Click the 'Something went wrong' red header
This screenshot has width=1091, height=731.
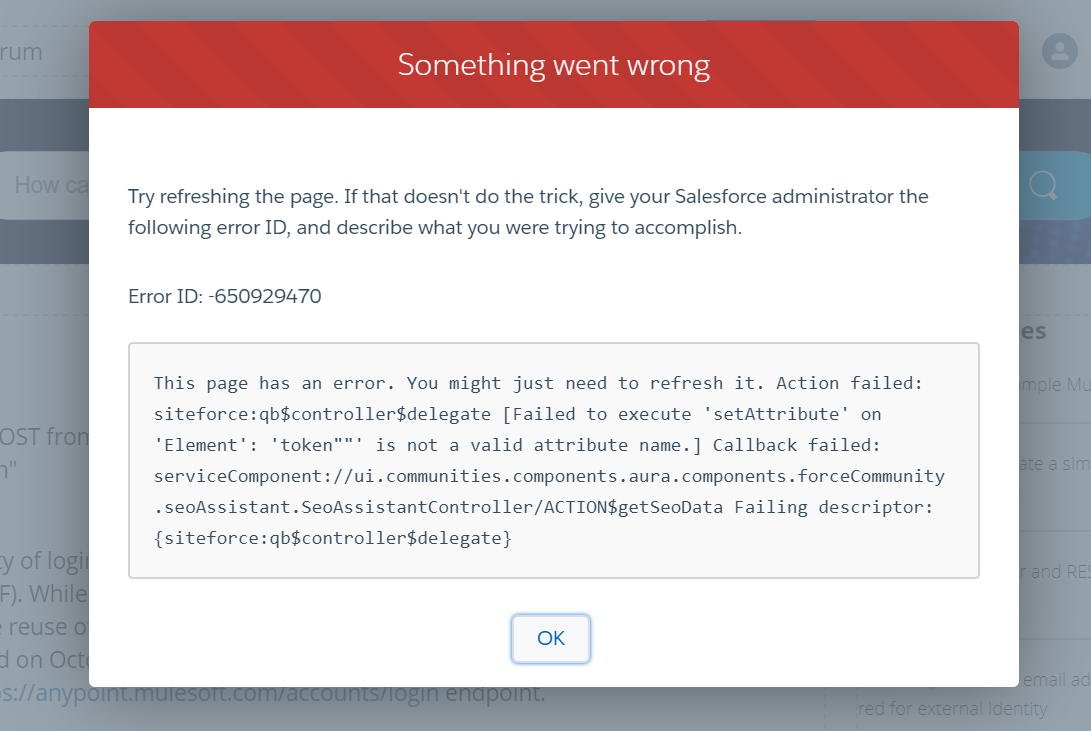[552, 64]
